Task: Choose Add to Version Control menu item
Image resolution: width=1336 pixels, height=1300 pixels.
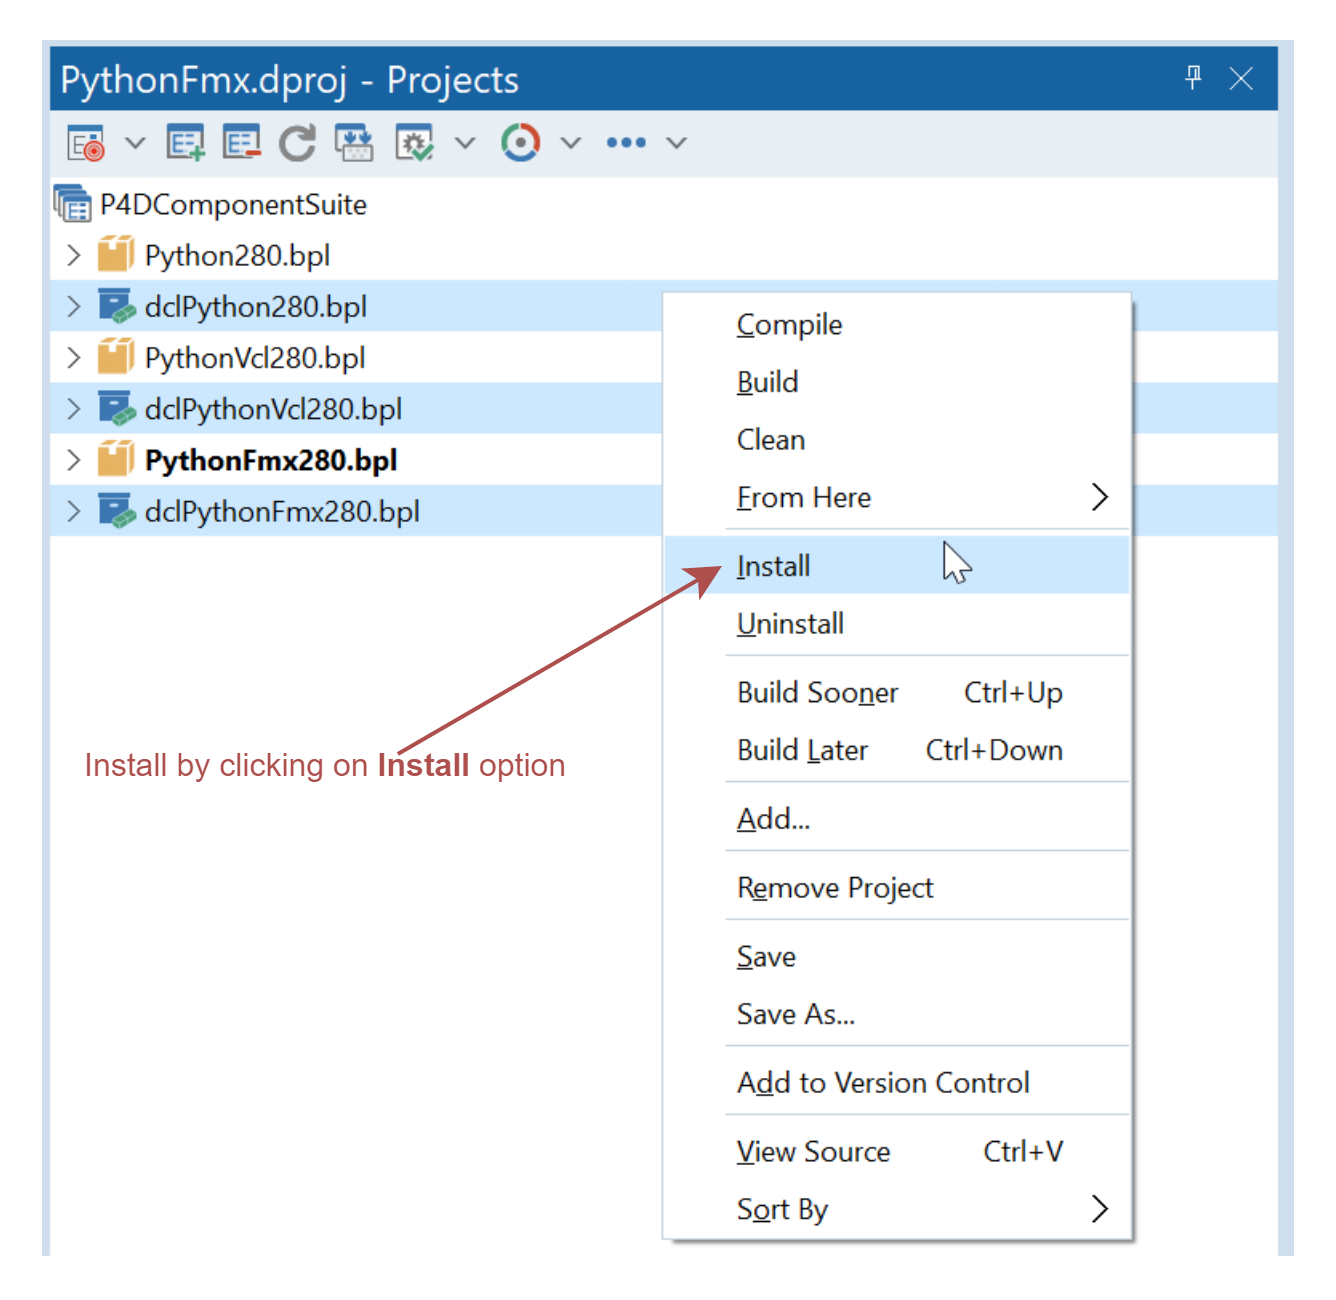Action: pos(897,1083)
